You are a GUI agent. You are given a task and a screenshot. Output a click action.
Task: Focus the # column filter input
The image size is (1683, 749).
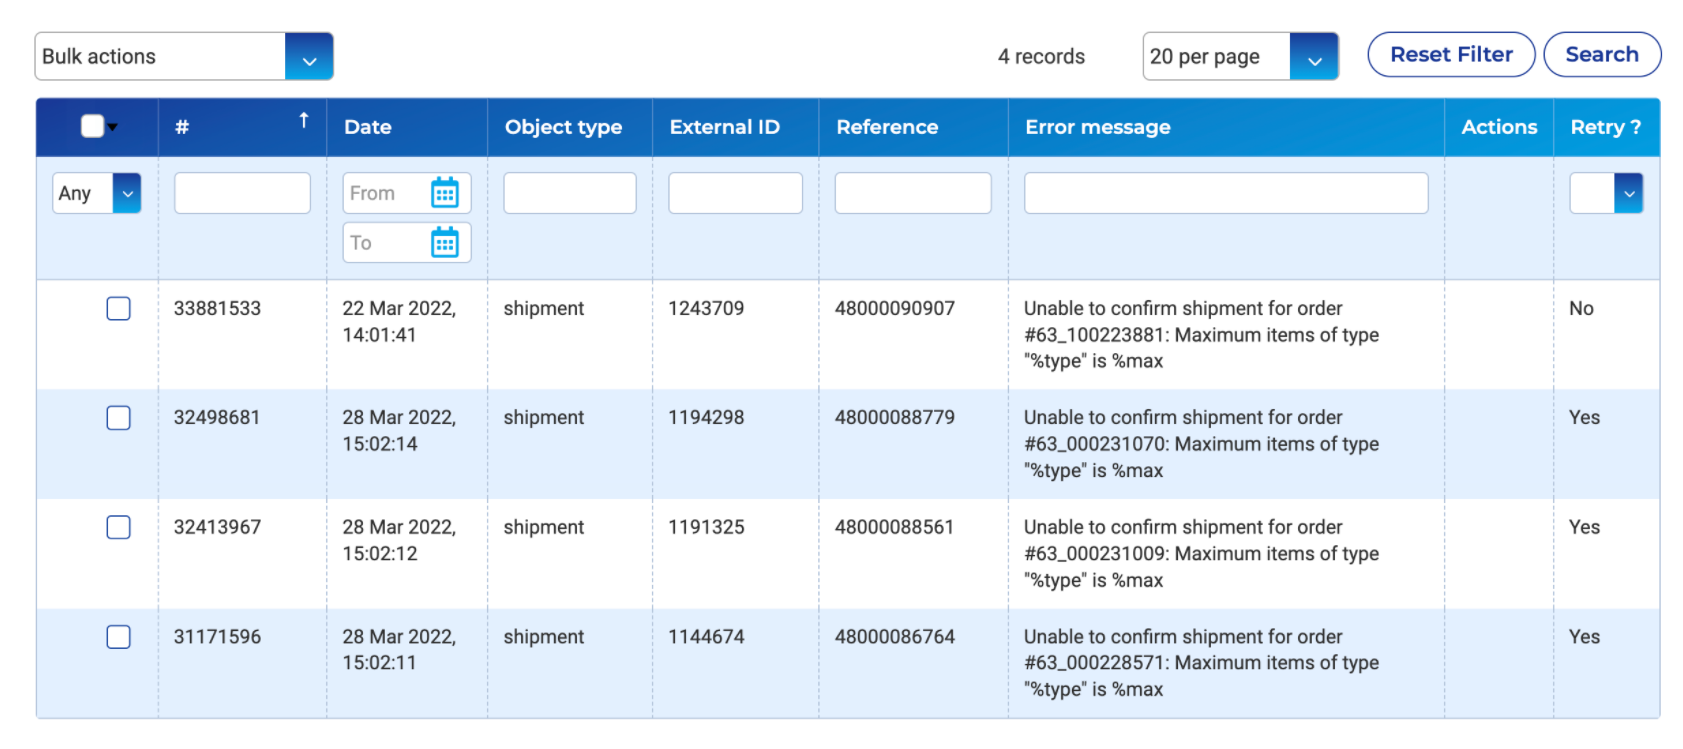coord(242,193)
